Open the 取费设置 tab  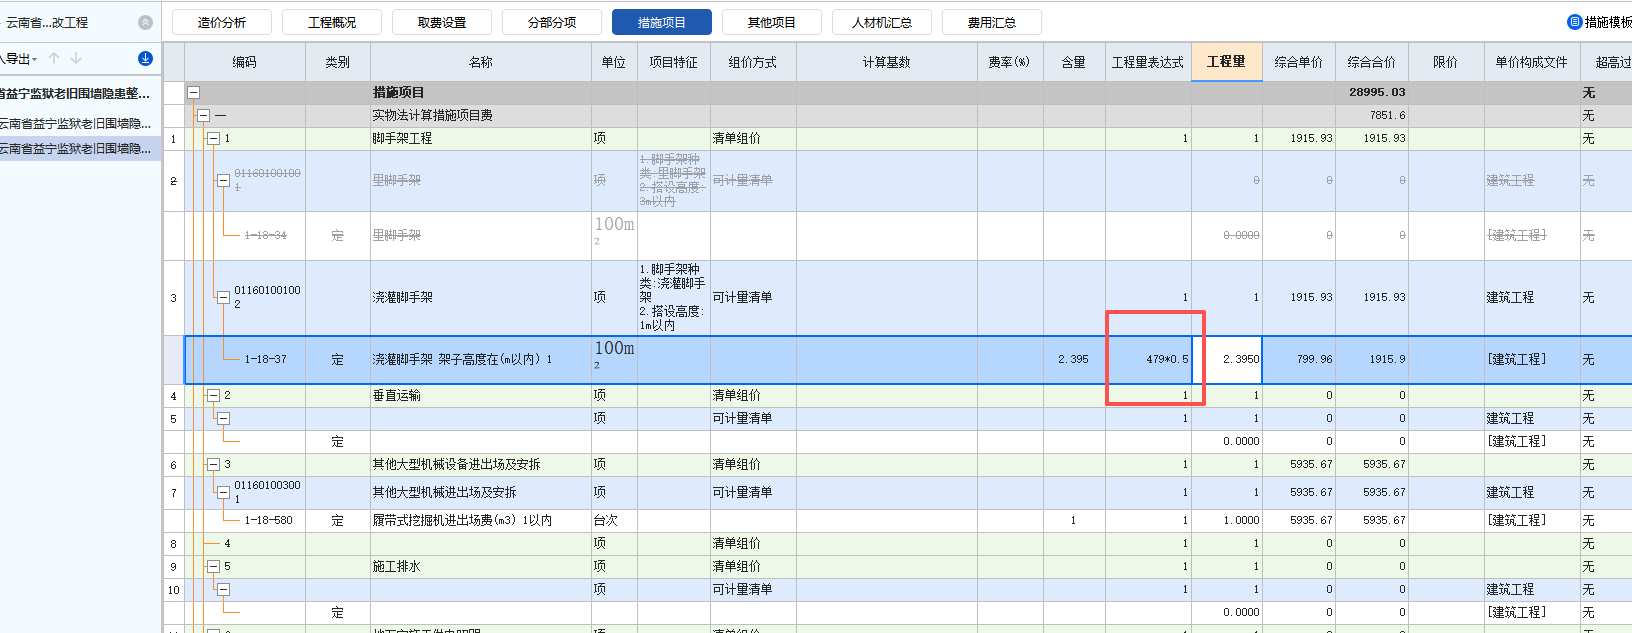[442, 22]
